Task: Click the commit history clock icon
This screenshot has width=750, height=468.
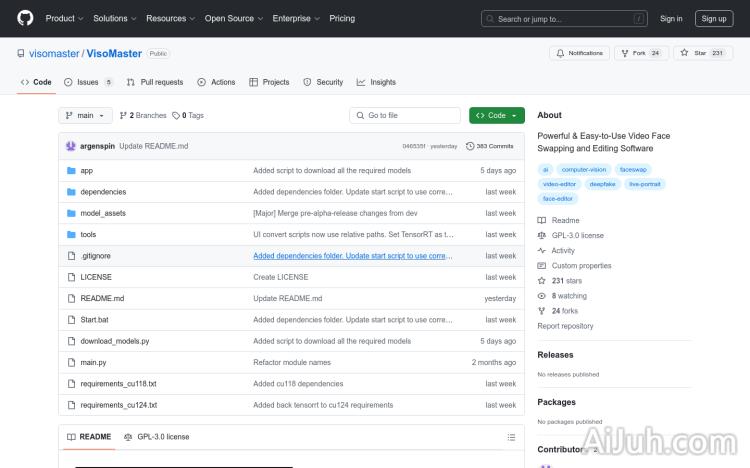Action: [468, 146]
